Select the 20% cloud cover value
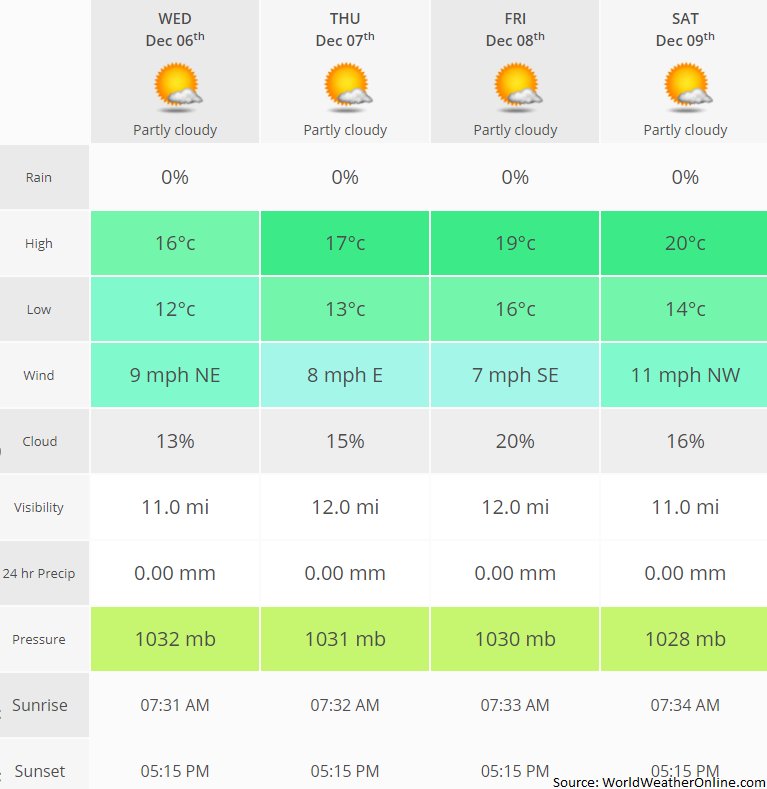 (x=515, y=441)
